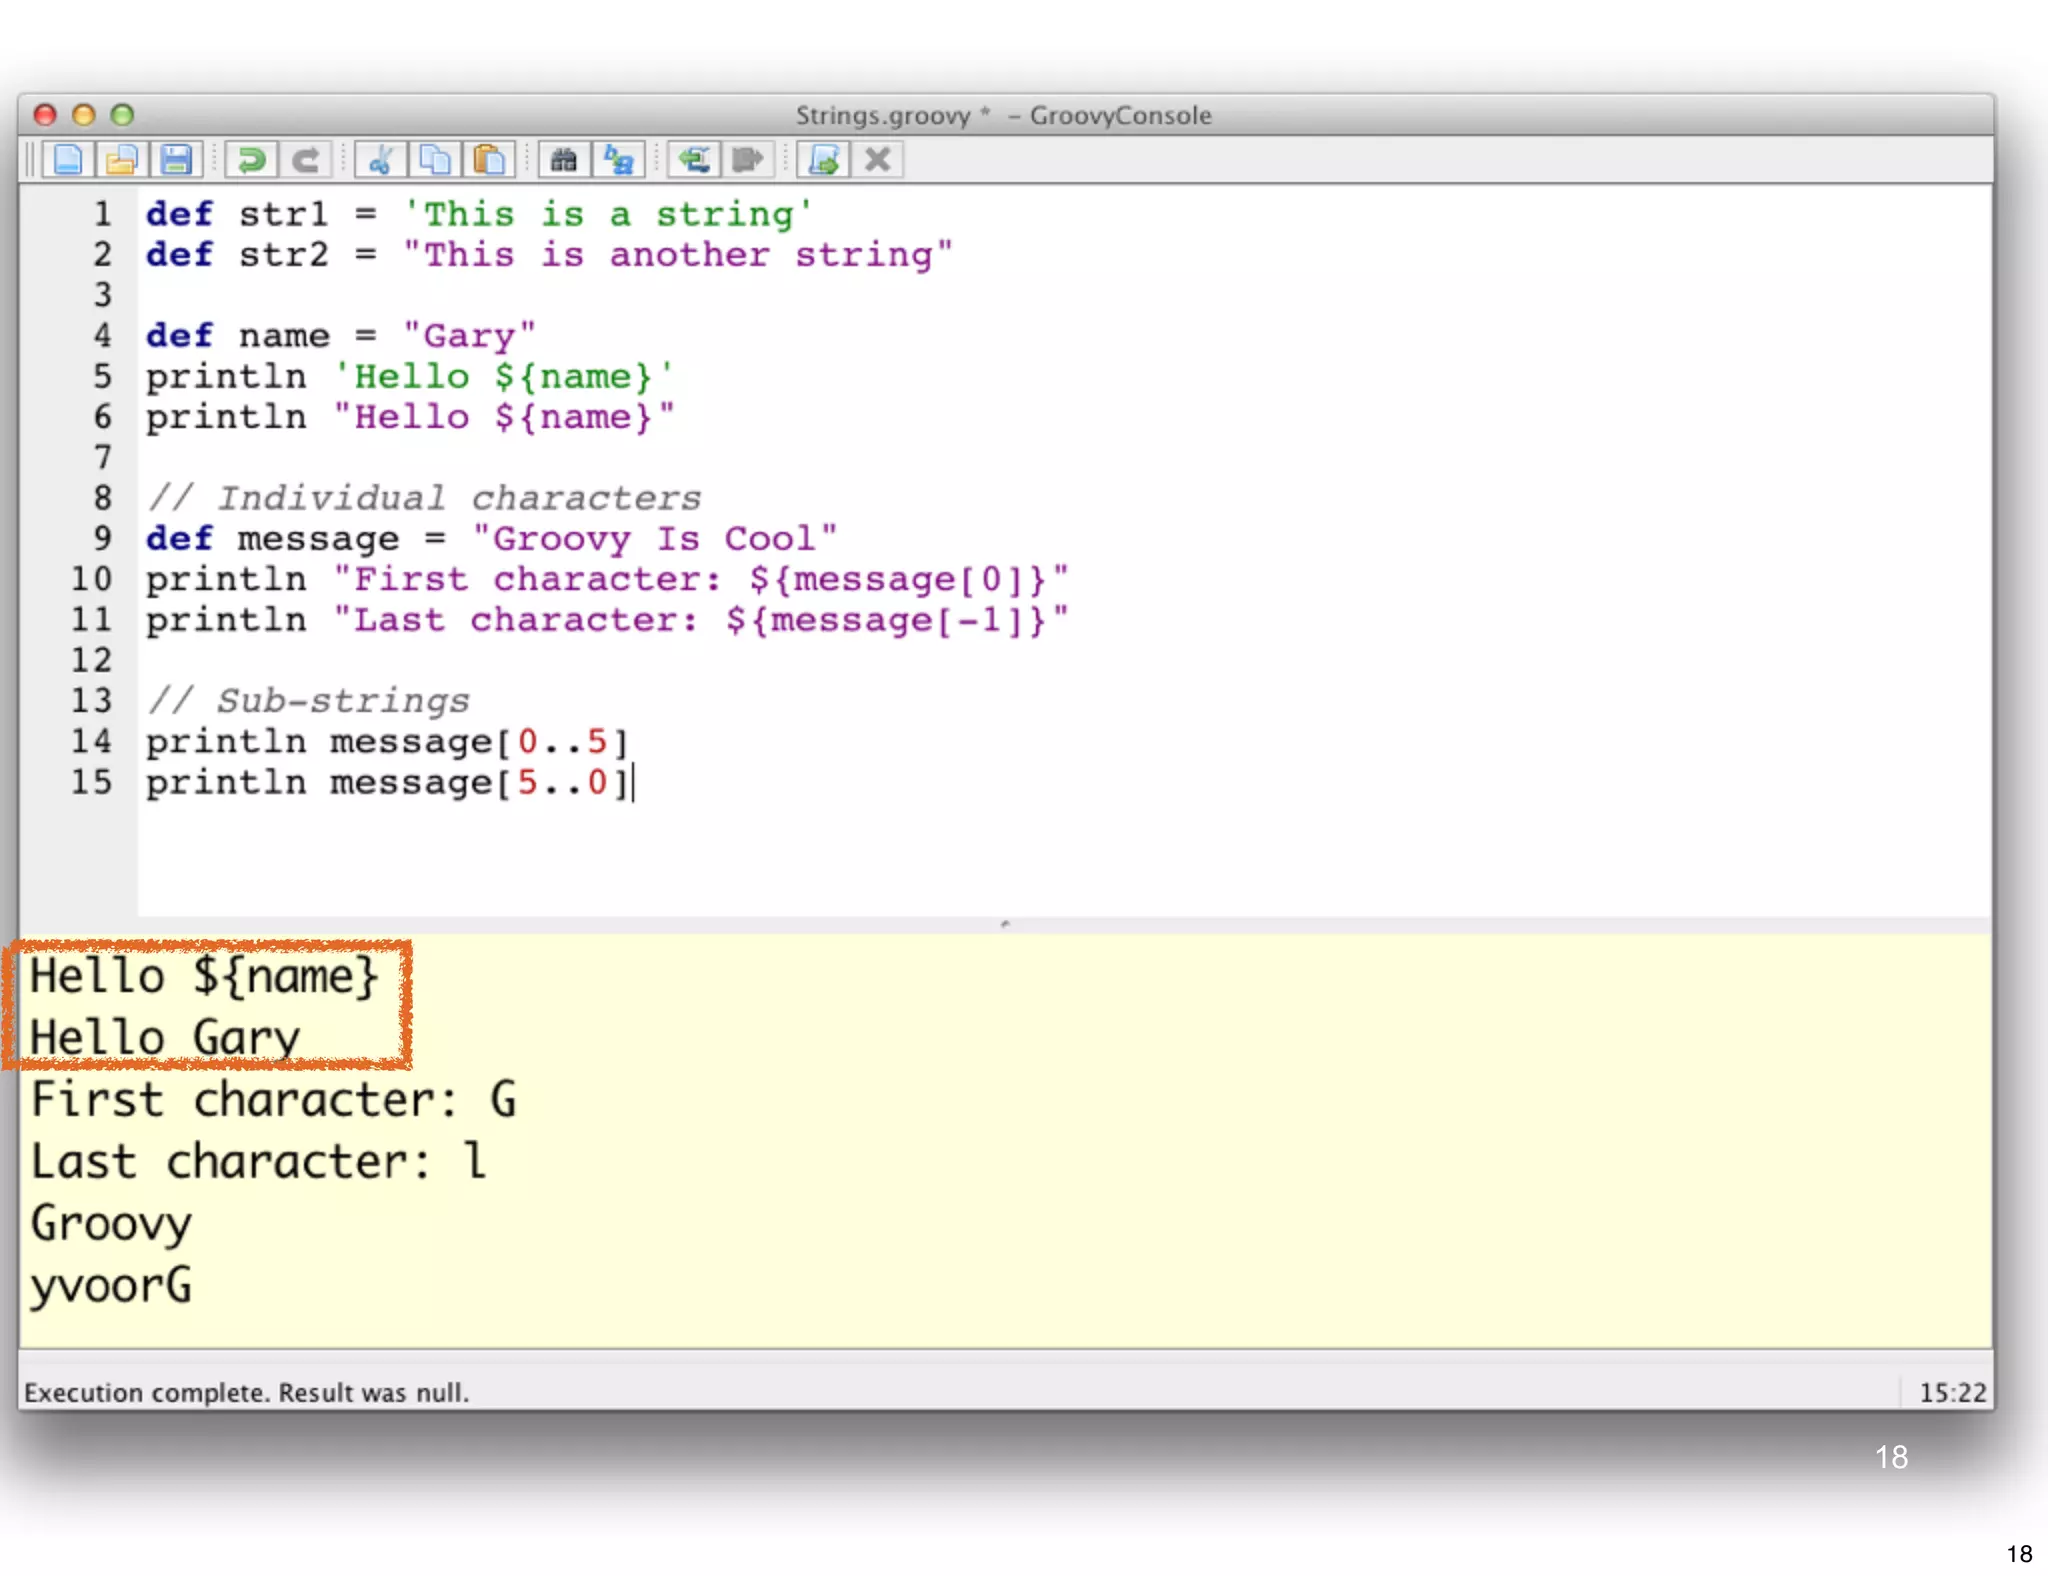Click the "Hello Gary" output line
Image resolution: width=2048 pixels, height=1576 pixels.
165,1037
